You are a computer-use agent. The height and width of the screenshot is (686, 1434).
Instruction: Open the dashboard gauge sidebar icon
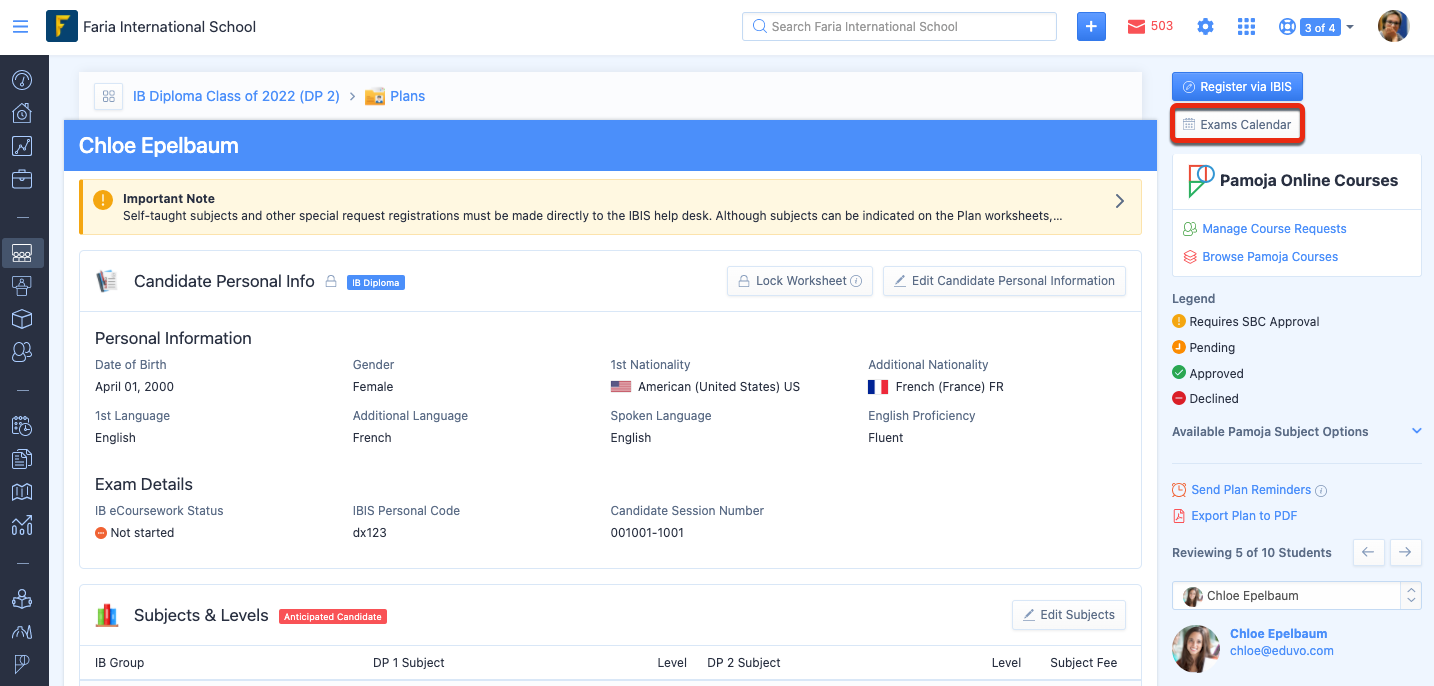(x=22, y=80)
